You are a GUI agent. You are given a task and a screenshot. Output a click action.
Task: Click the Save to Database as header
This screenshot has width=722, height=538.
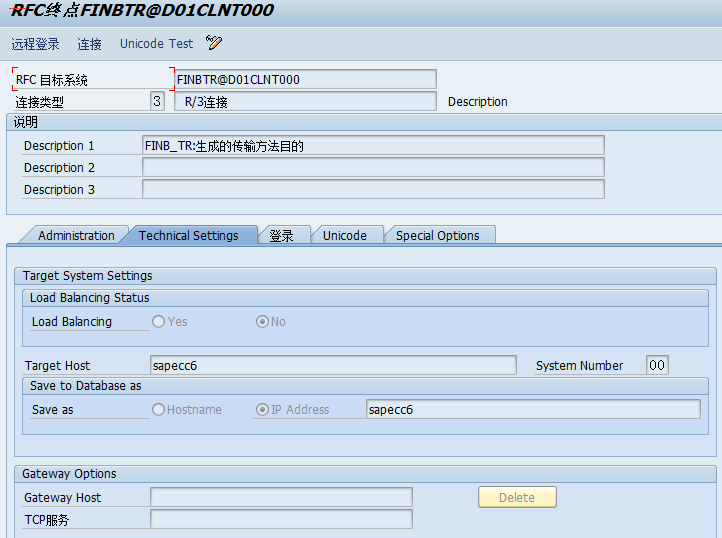pos(365,386)
